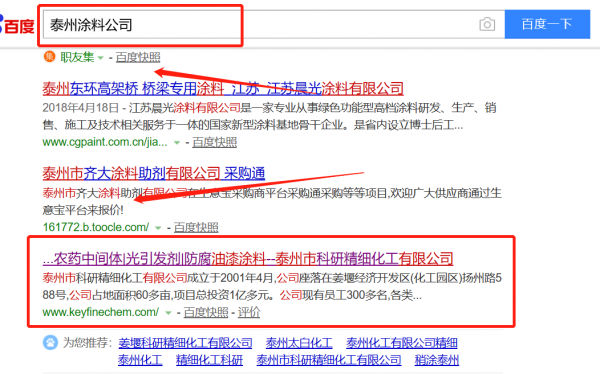Click the 职友集 source name
Screen dimensions: 600x374
[77, 57]
